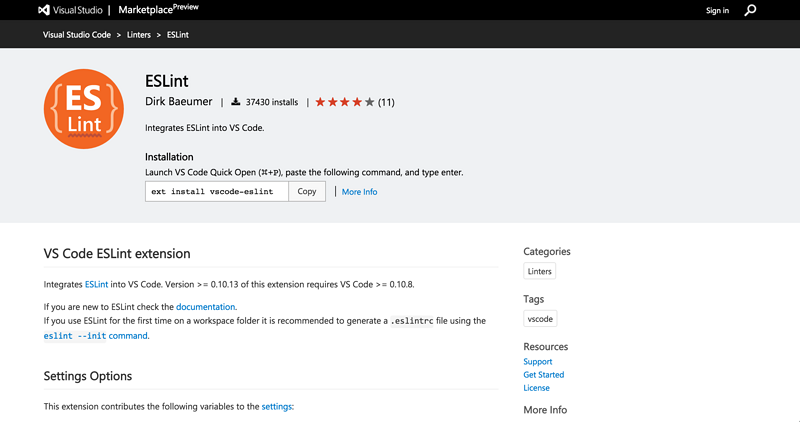The image size is (800, 422).
Task: Open the documentation link
Action: point(206,306)
